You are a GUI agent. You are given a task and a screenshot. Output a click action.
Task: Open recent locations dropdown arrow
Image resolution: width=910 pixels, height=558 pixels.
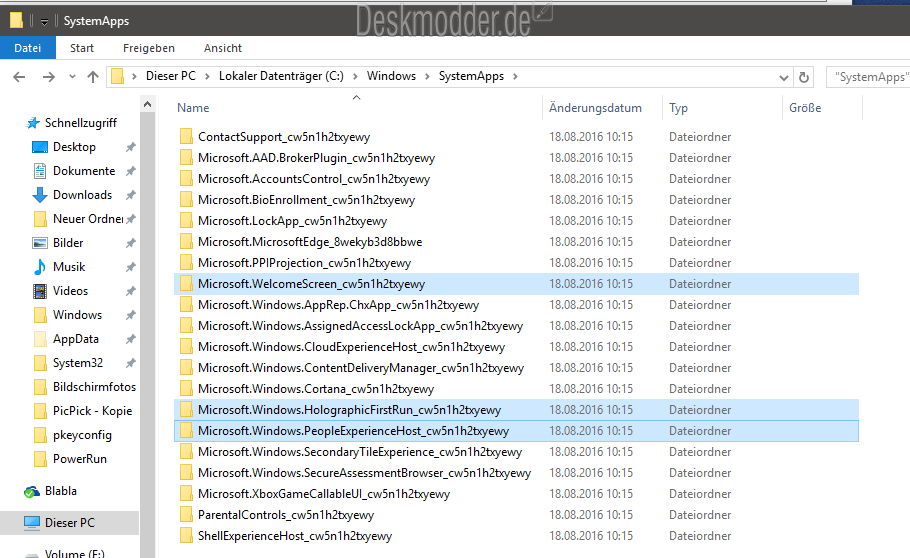[72, 77]
